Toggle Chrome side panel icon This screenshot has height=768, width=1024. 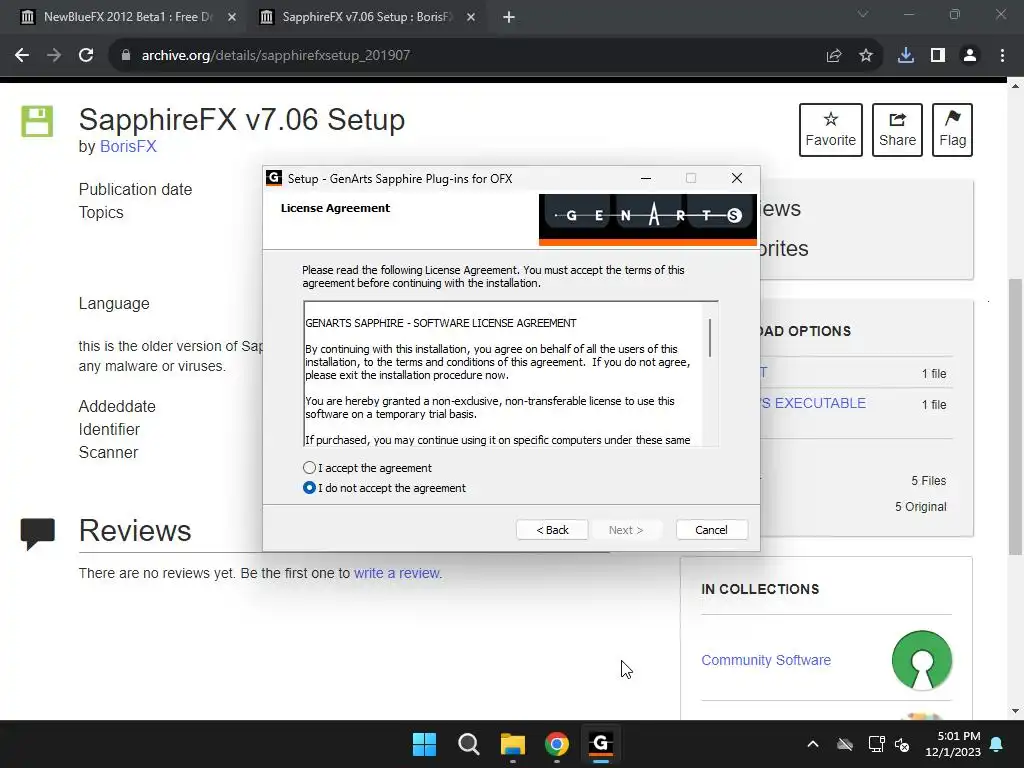pos(938,56)
